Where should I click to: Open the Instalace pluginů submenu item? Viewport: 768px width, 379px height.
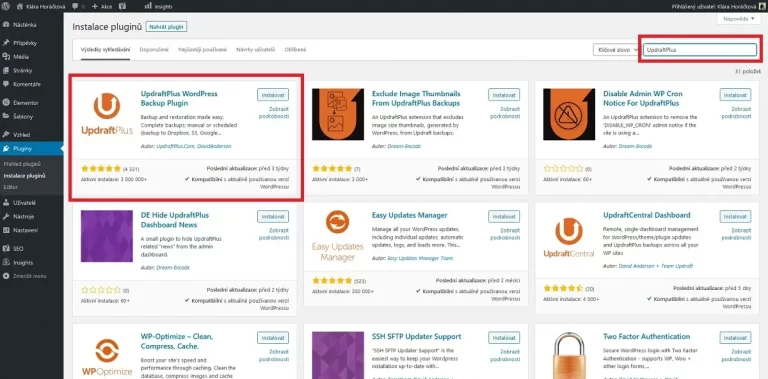24,175
